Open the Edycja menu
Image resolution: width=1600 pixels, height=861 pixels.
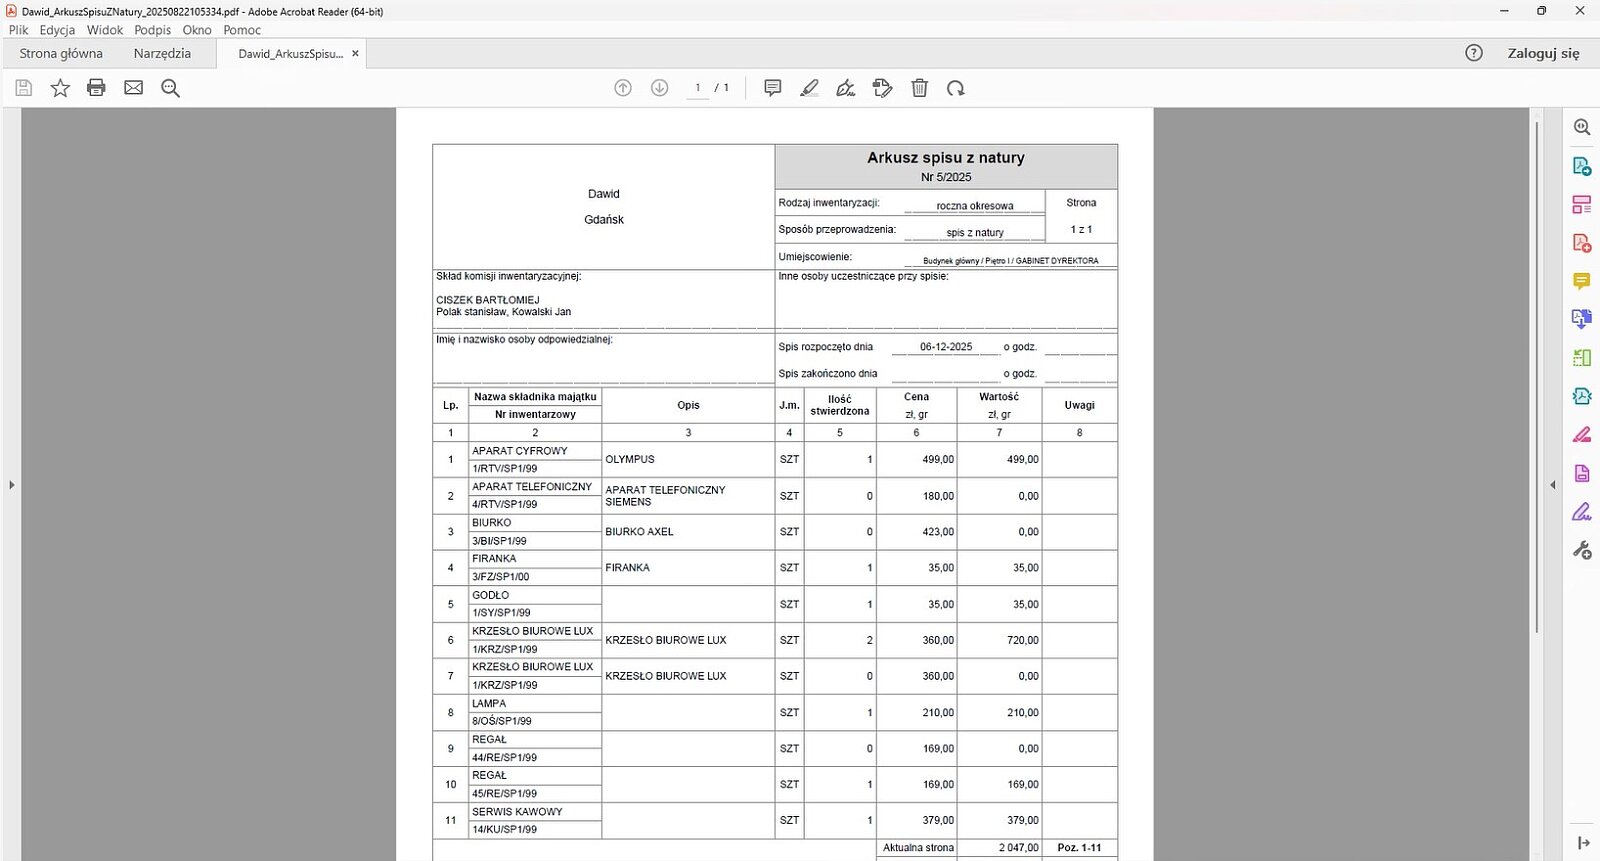tap(57, 30)
